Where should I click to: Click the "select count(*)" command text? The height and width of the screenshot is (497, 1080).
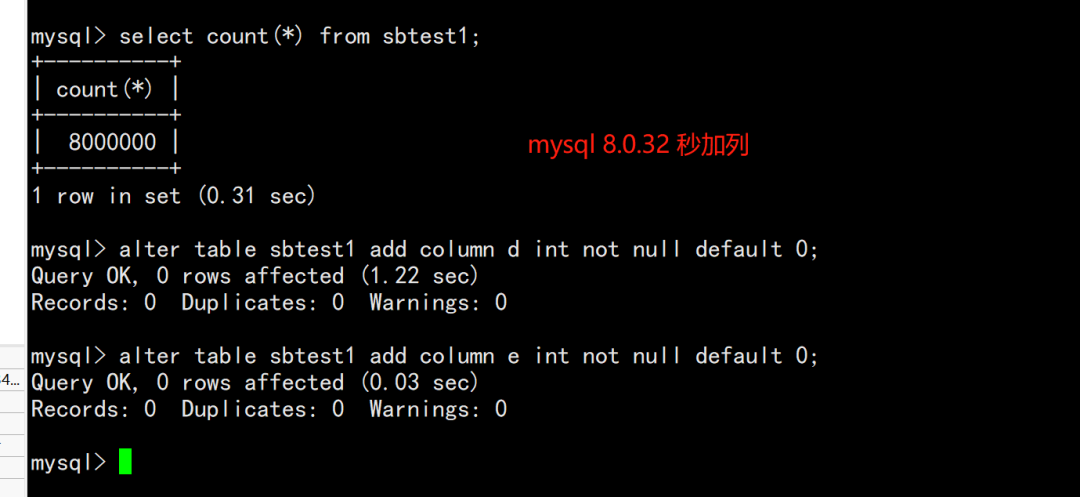point(210,37)
